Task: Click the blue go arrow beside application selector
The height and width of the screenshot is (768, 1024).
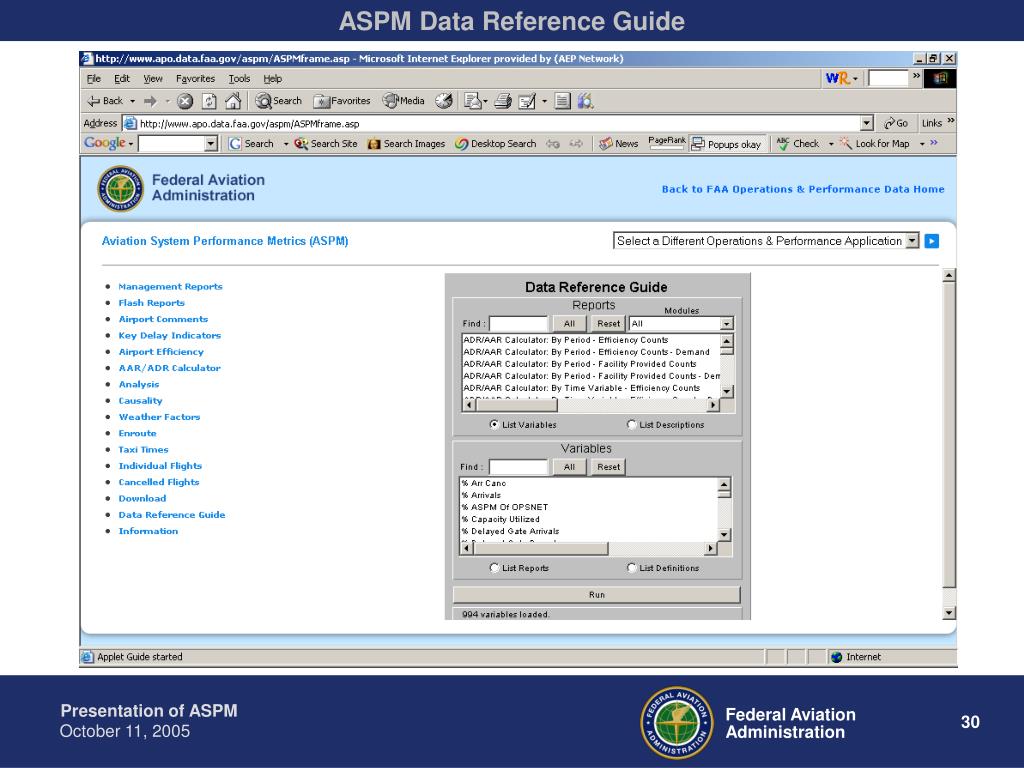Action: (932, 241)
